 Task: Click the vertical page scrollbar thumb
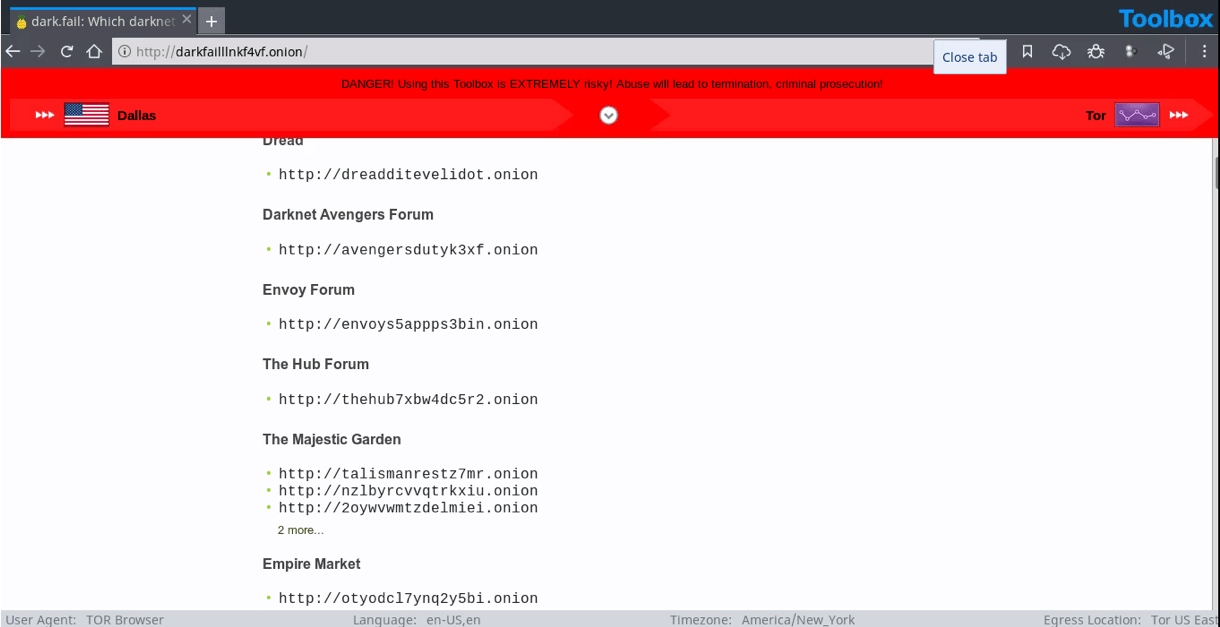point(1215,172)
